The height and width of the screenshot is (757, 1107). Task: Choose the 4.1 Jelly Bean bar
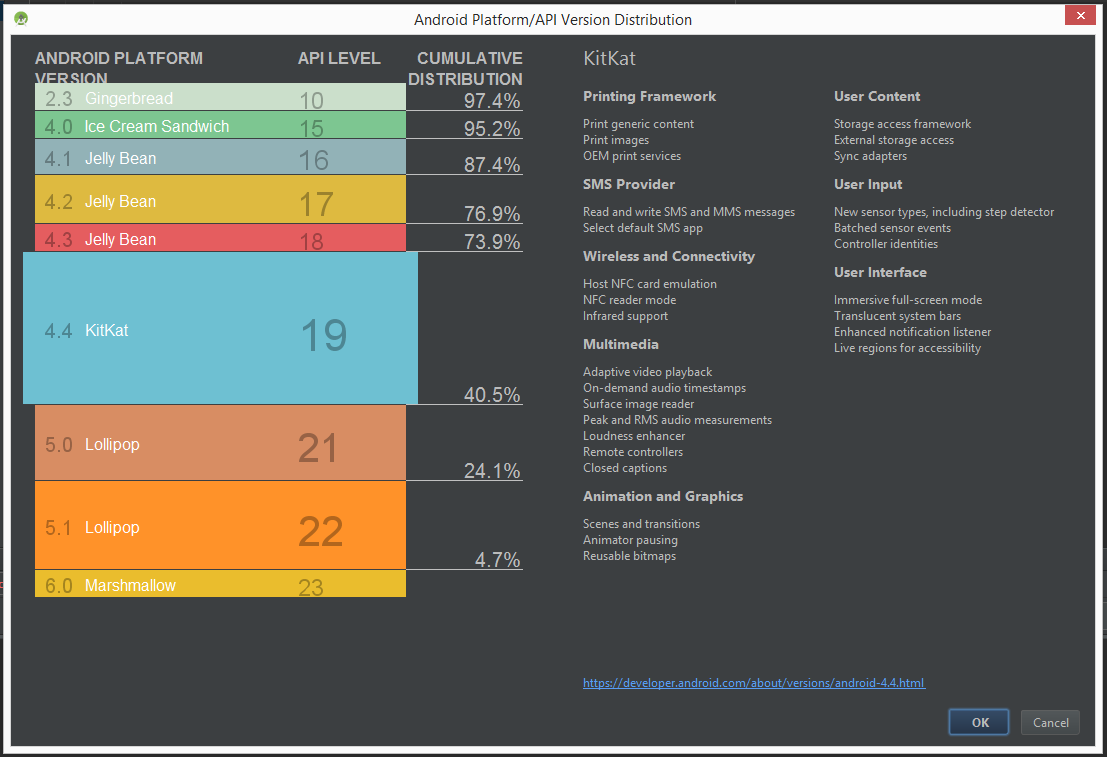point(220,157)
